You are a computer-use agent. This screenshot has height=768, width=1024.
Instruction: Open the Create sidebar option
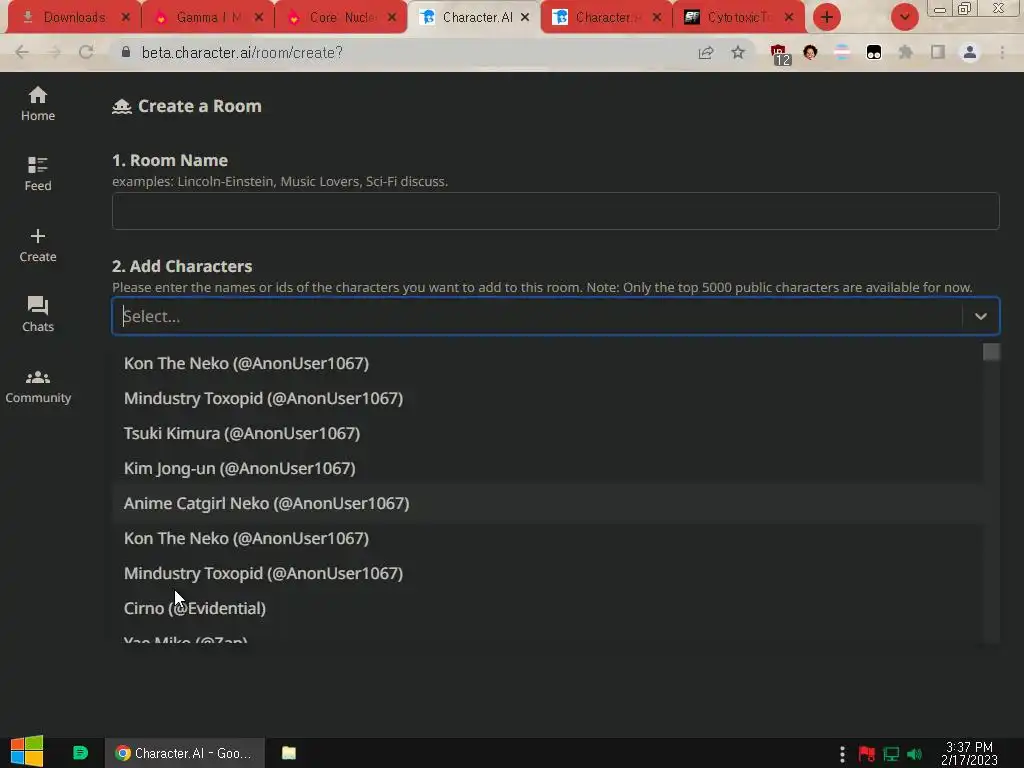[x=38, y=246]
